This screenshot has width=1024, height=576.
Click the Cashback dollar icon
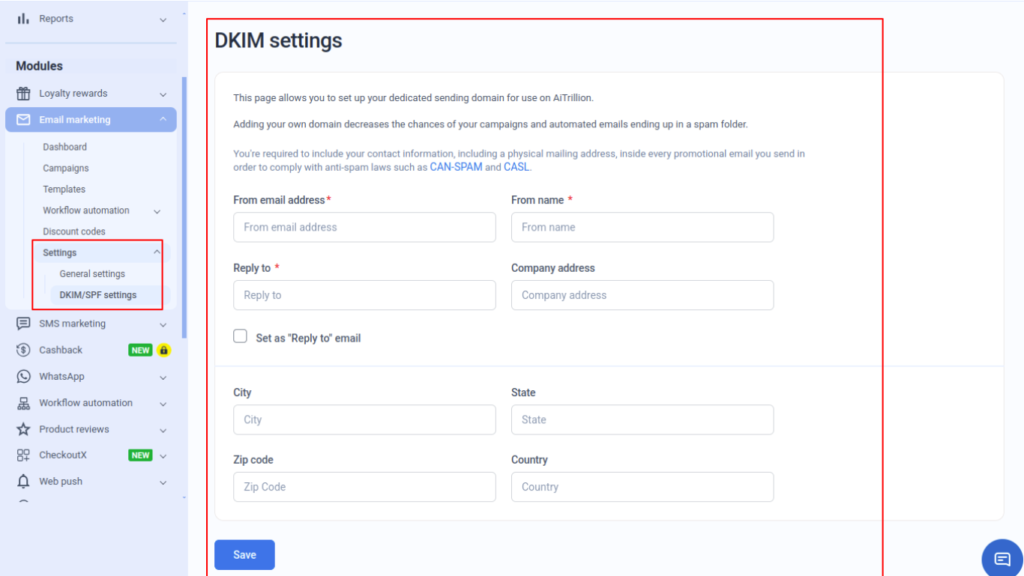click(x=21, y=350)
